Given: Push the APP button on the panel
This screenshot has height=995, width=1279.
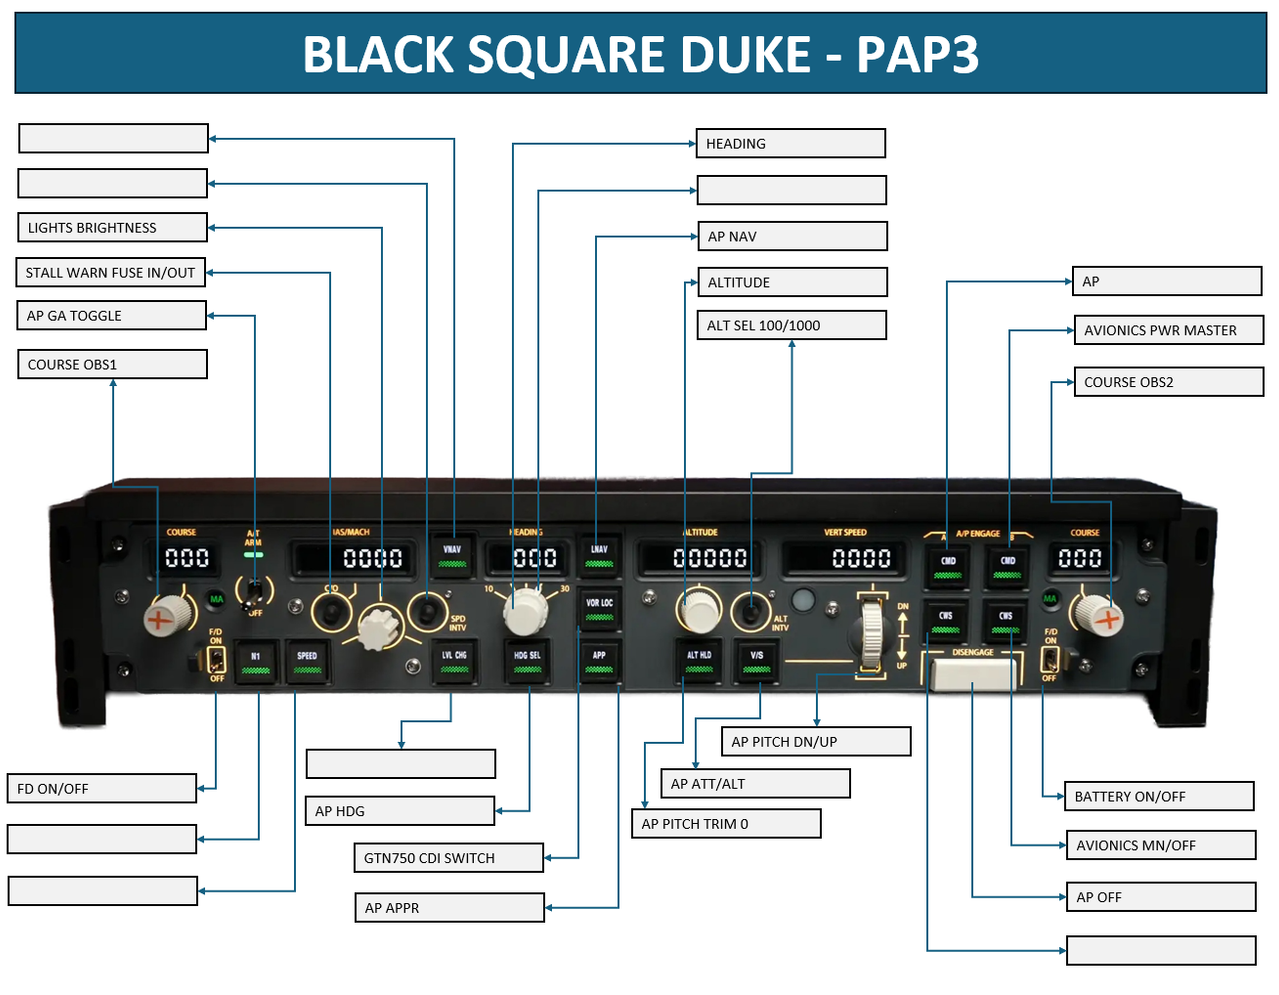Looking at the screenshot, I should click(599, 662).
